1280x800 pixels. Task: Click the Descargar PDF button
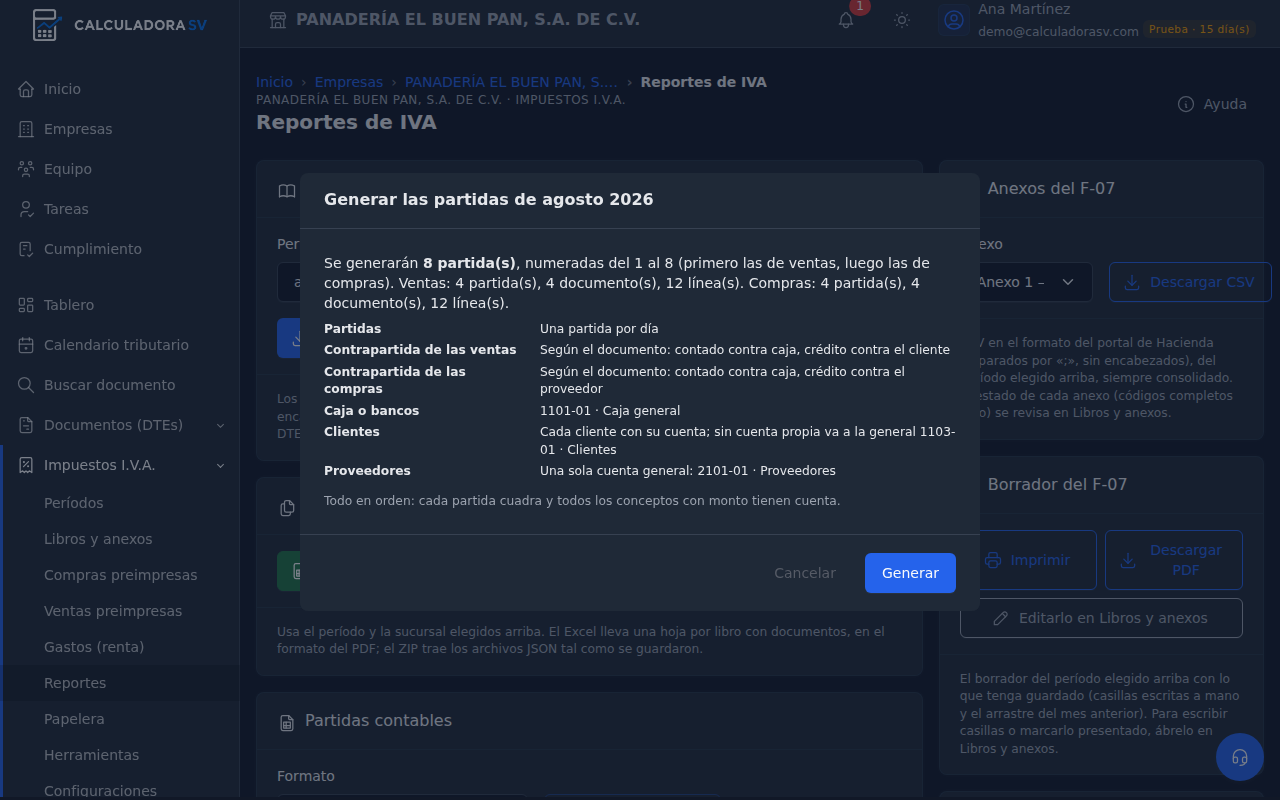pos(1174,560)
